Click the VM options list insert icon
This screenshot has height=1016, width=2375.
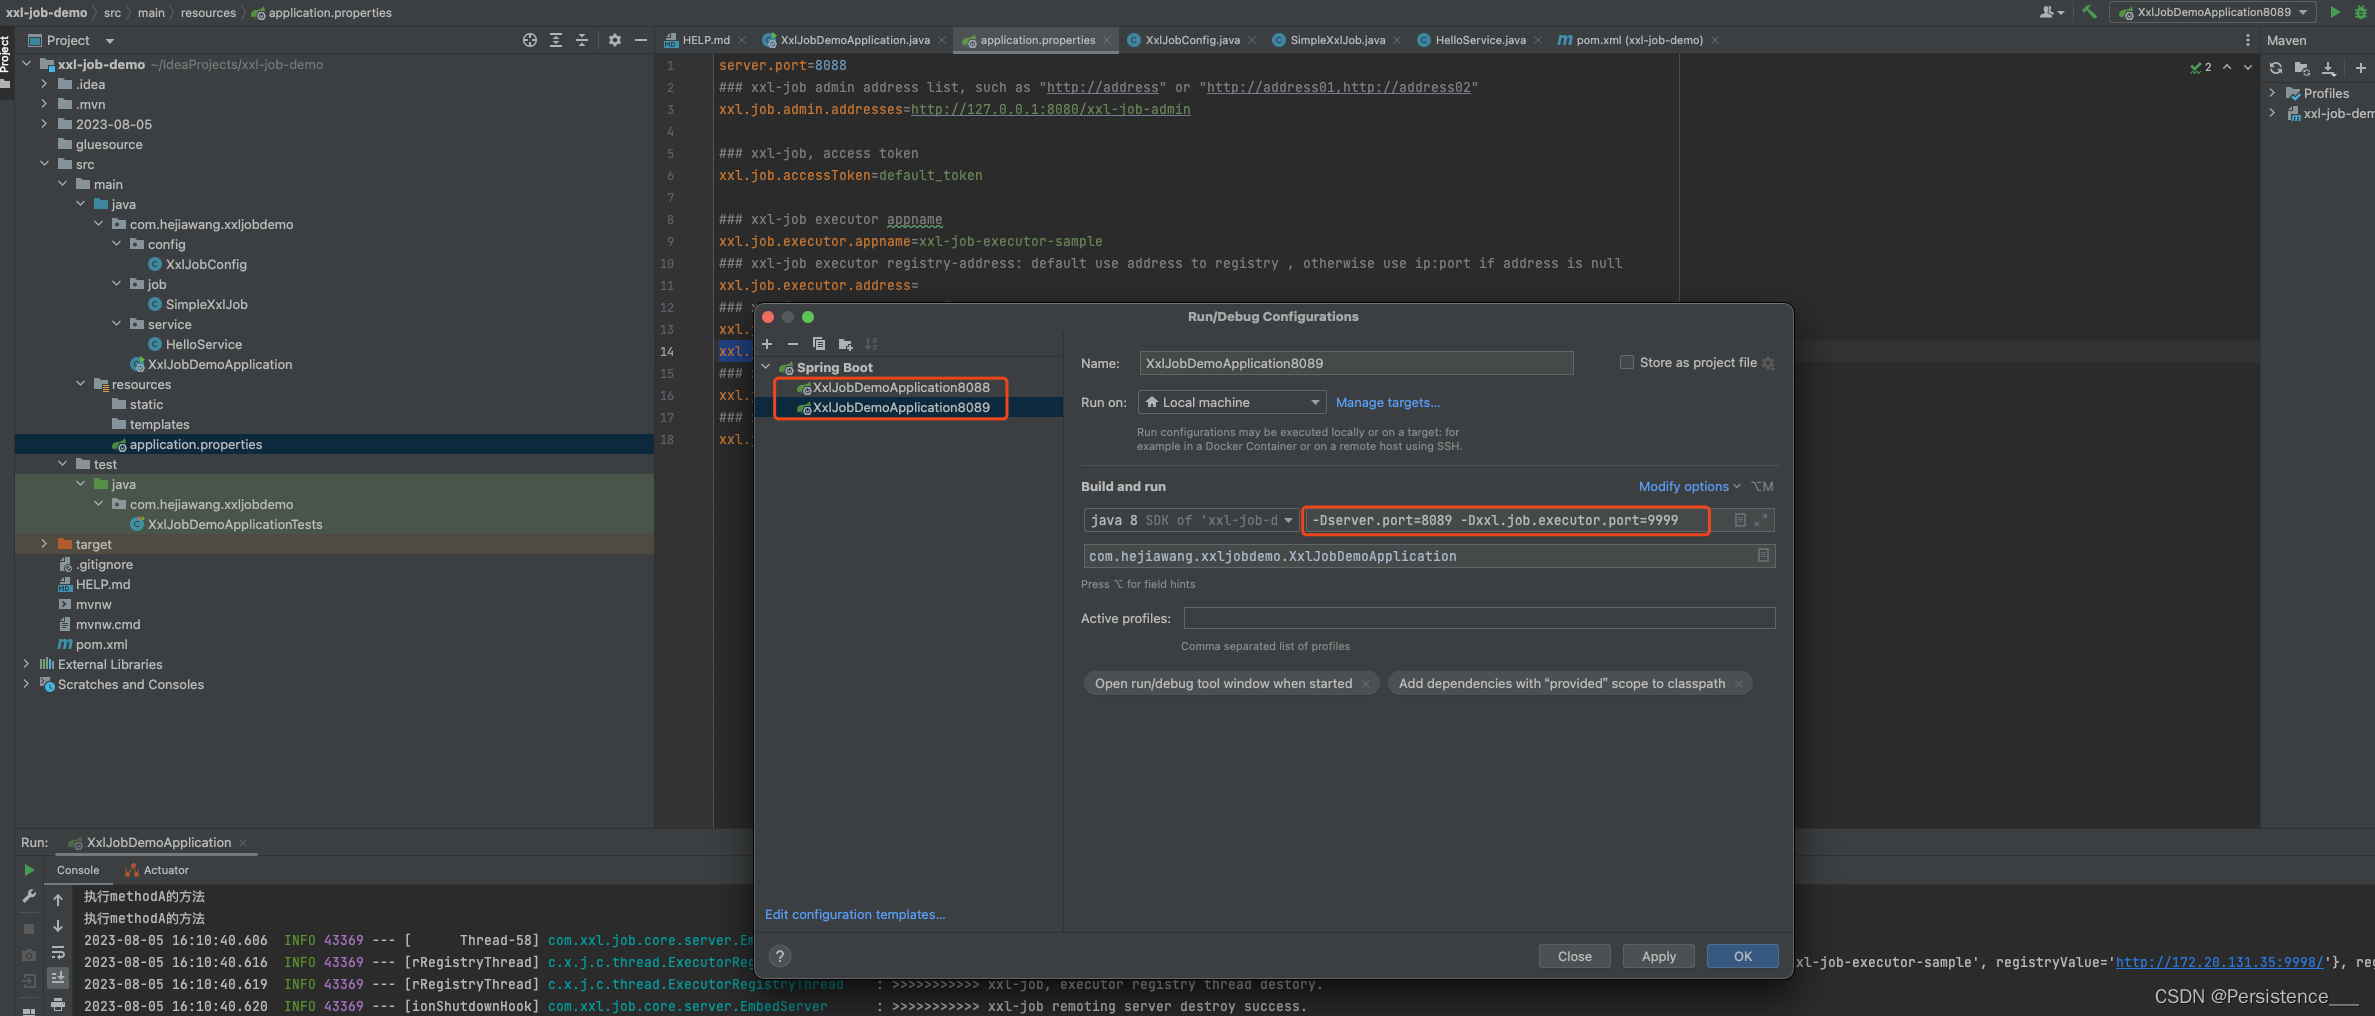[1740, 520]
